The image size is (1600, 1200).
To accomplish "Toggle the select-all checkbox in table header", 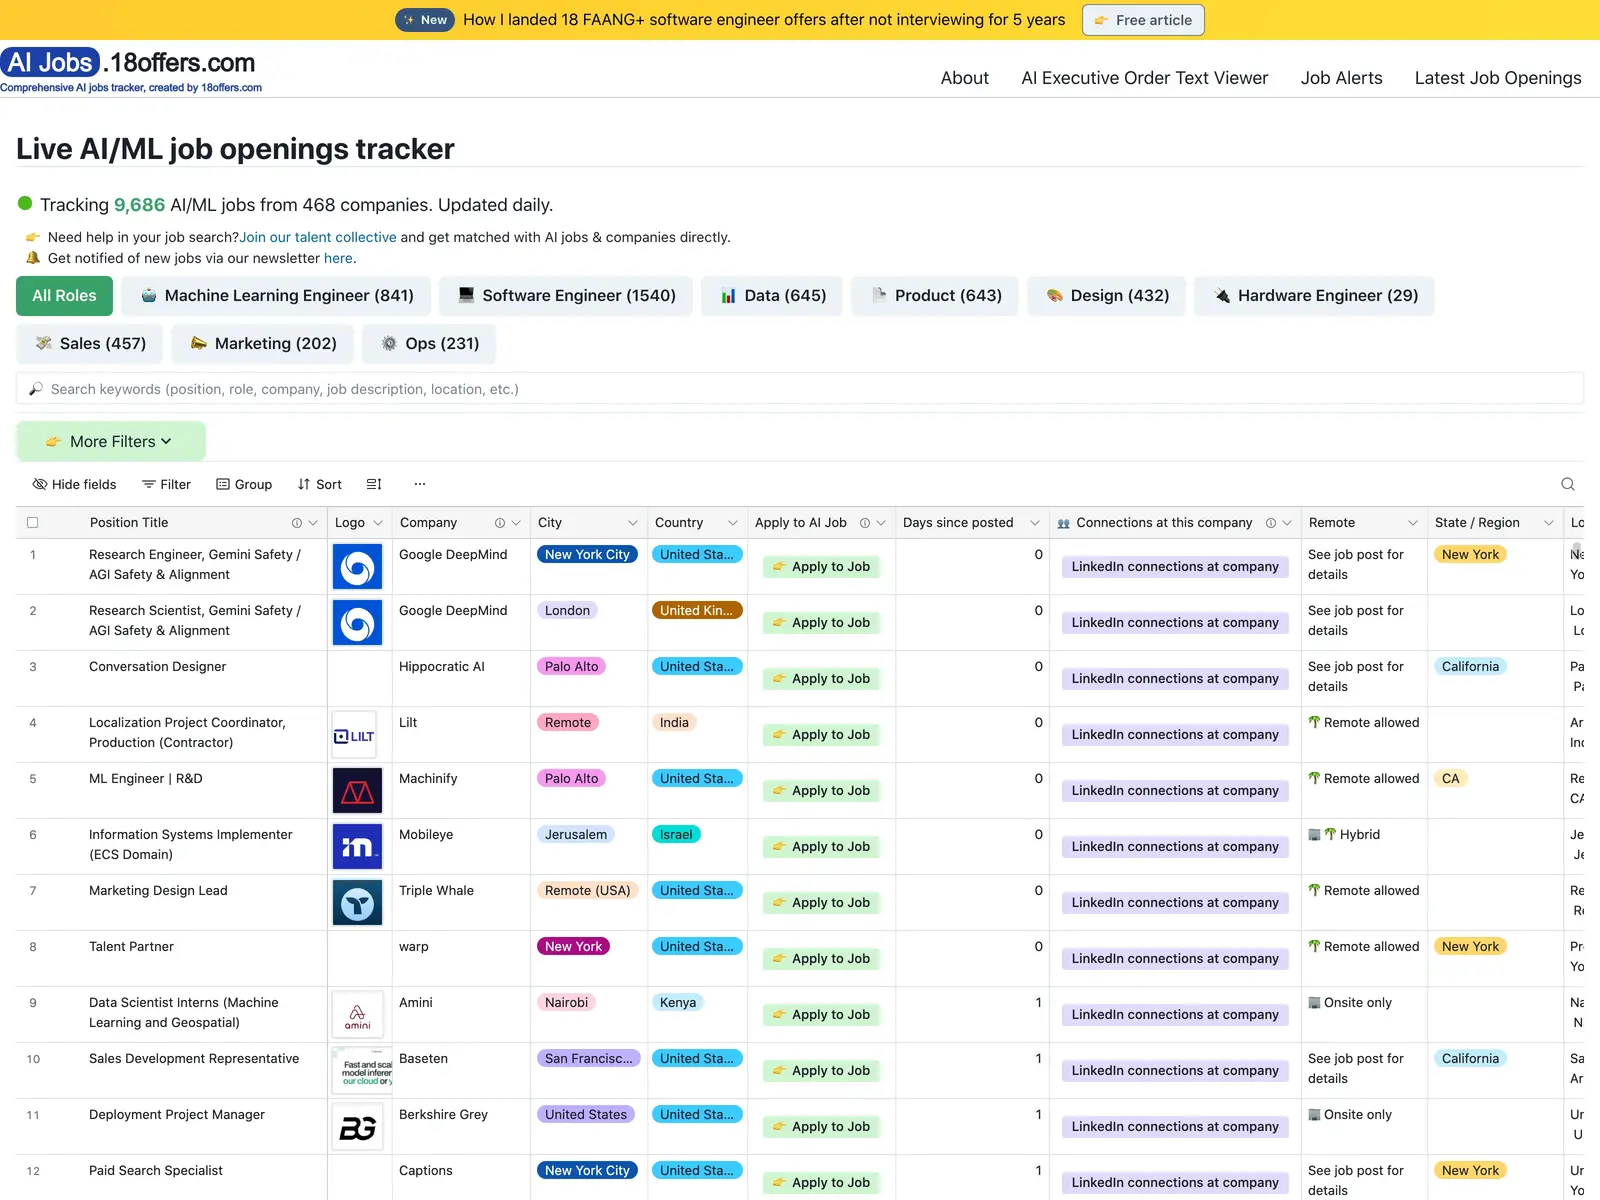I will 32,523.
